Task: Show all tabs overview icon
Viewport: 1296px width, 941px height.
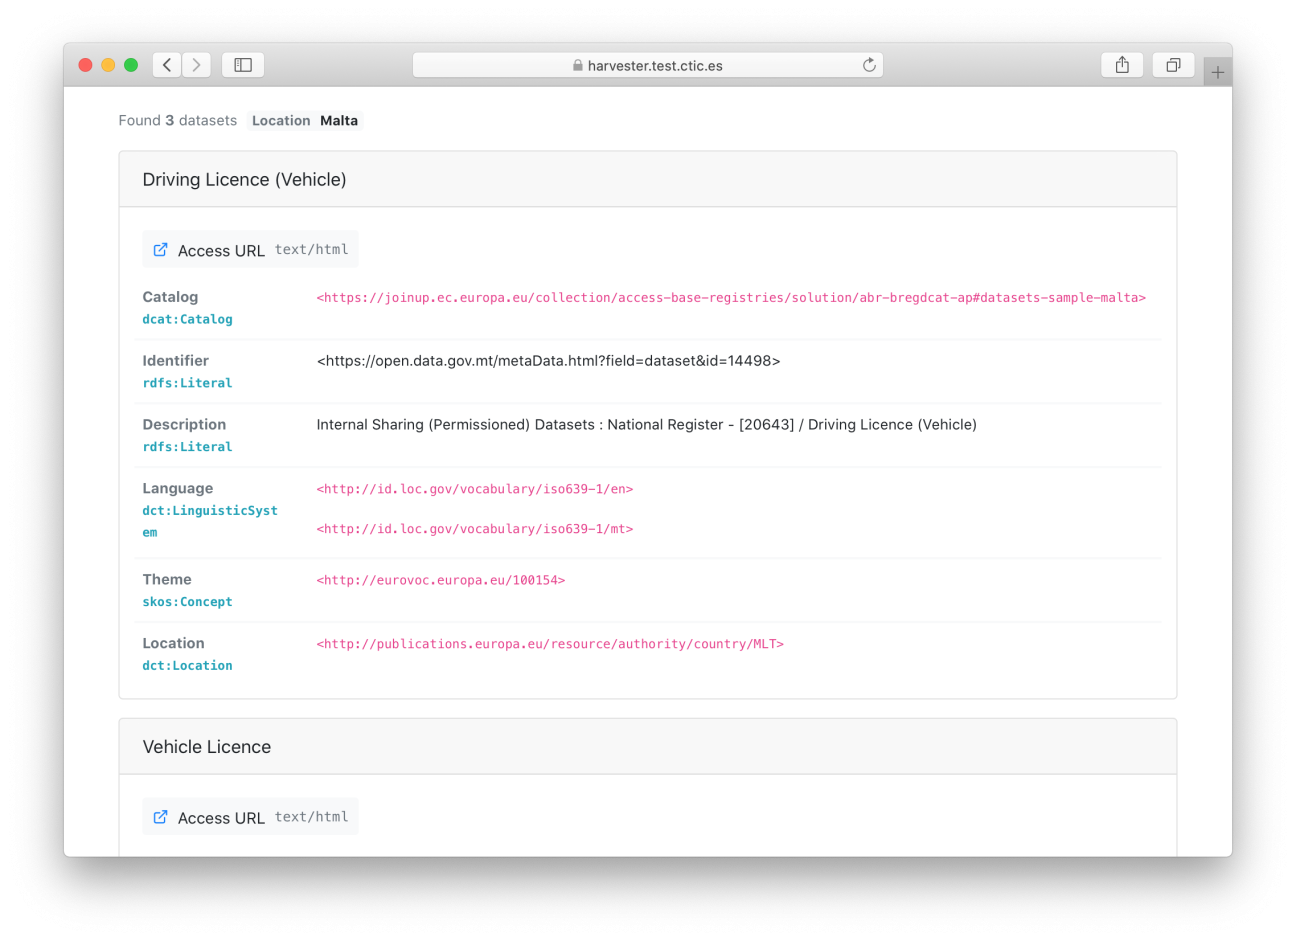Action: [x=1173, y=65]
